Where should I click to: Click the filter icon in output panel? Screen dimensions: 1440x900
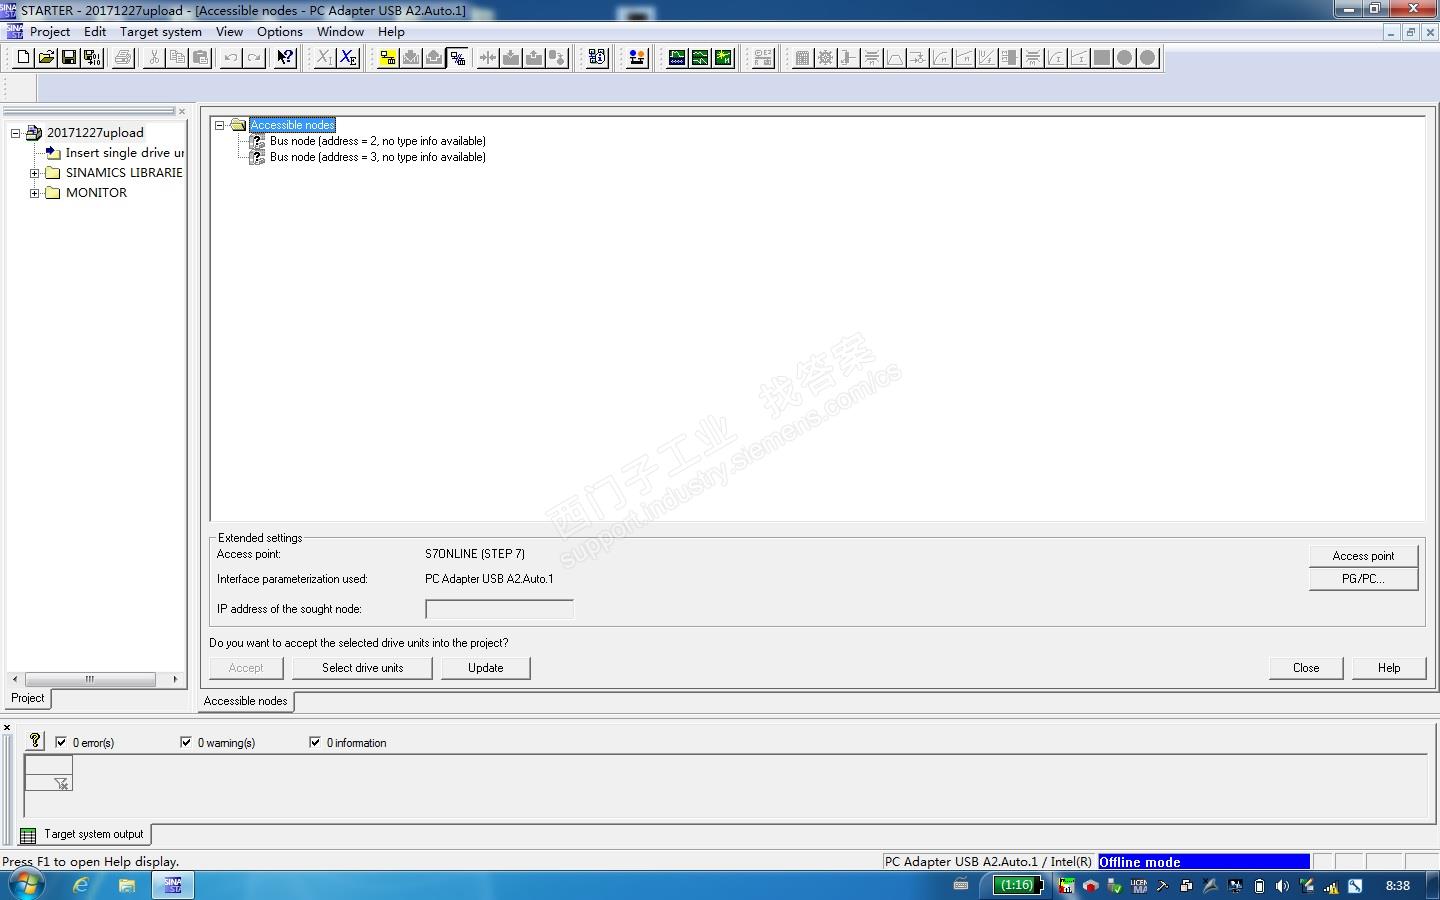(x=61, y=783)
